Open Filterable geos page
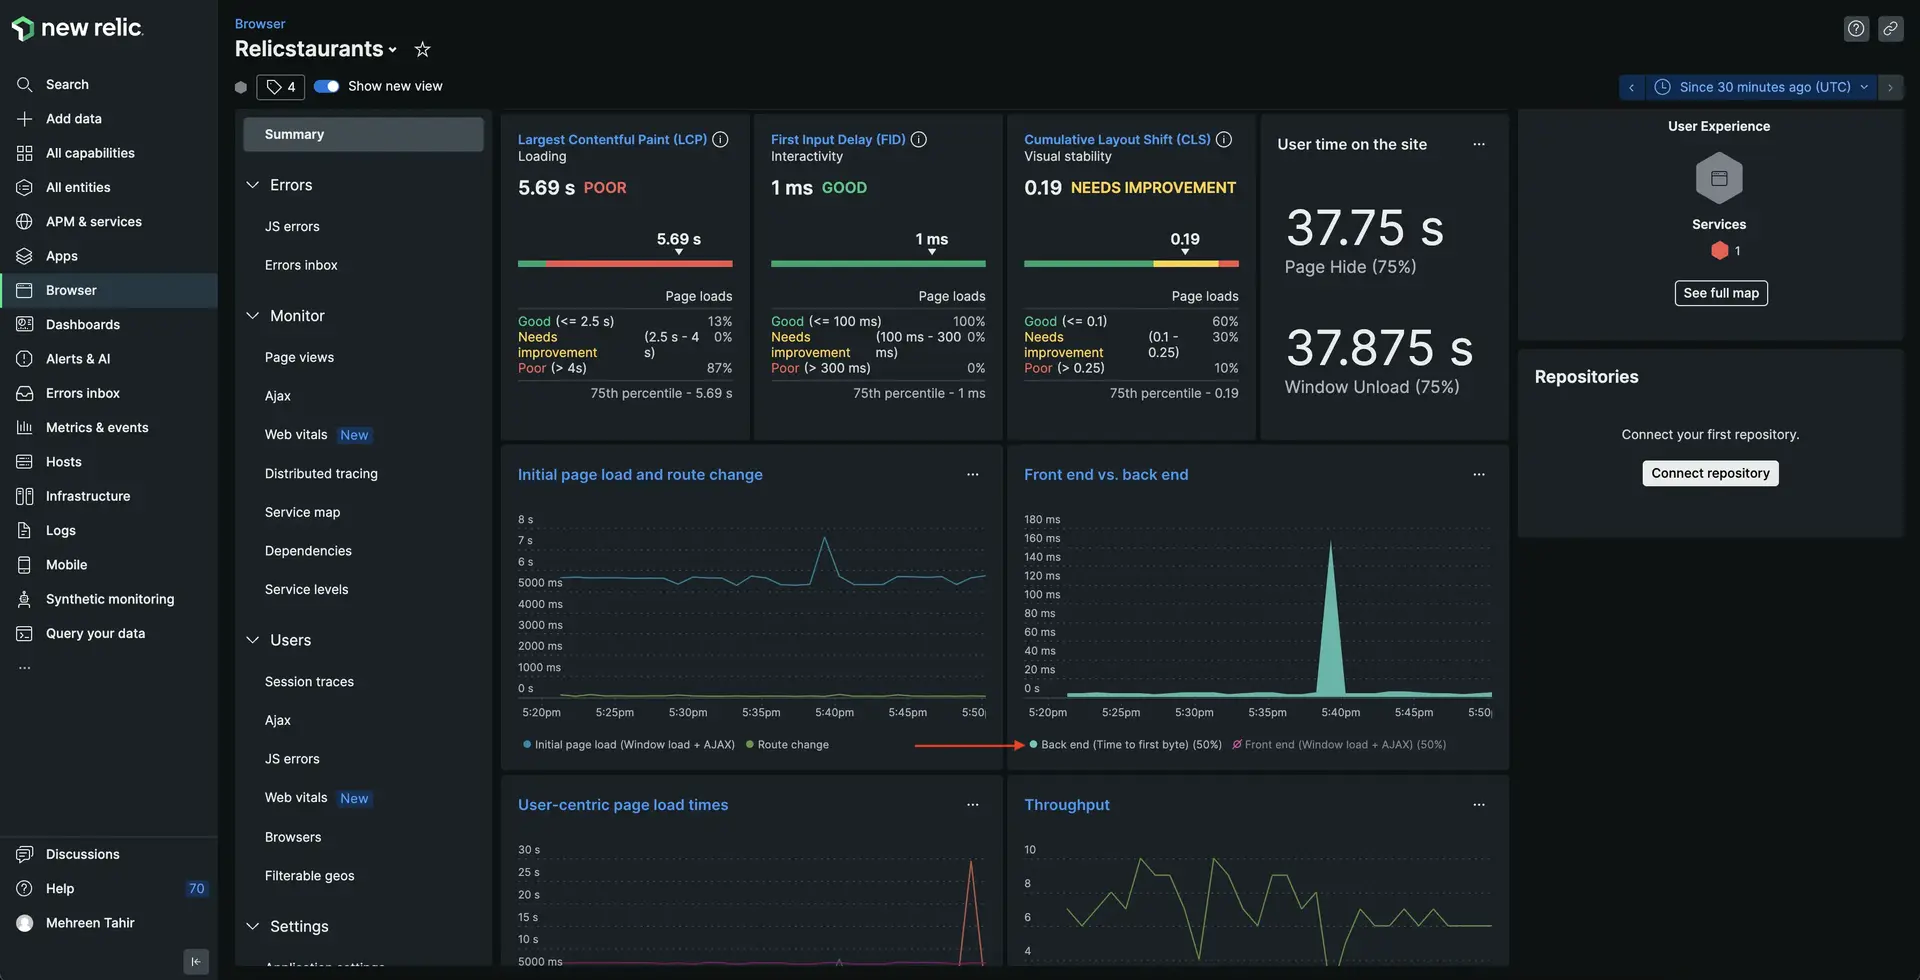 click(x=309, y=876)
